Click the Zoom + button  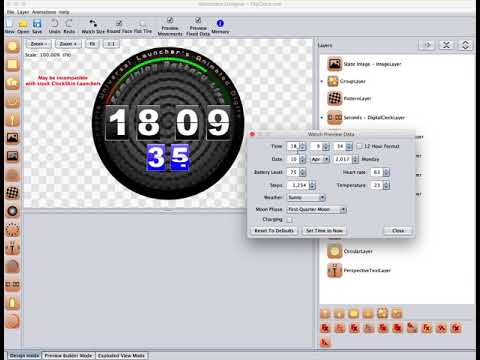click(x=68, y=44)
